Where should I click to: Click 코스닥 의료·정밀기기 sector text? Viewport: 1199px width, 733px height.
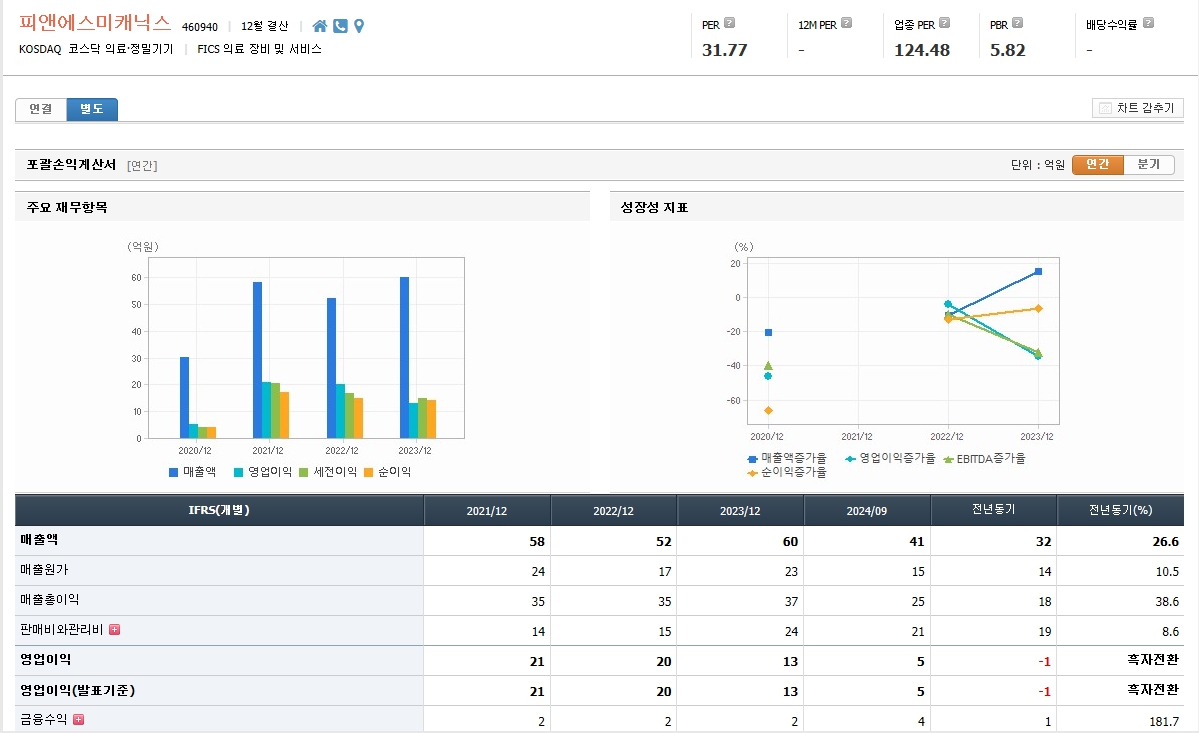pos(121,49)
